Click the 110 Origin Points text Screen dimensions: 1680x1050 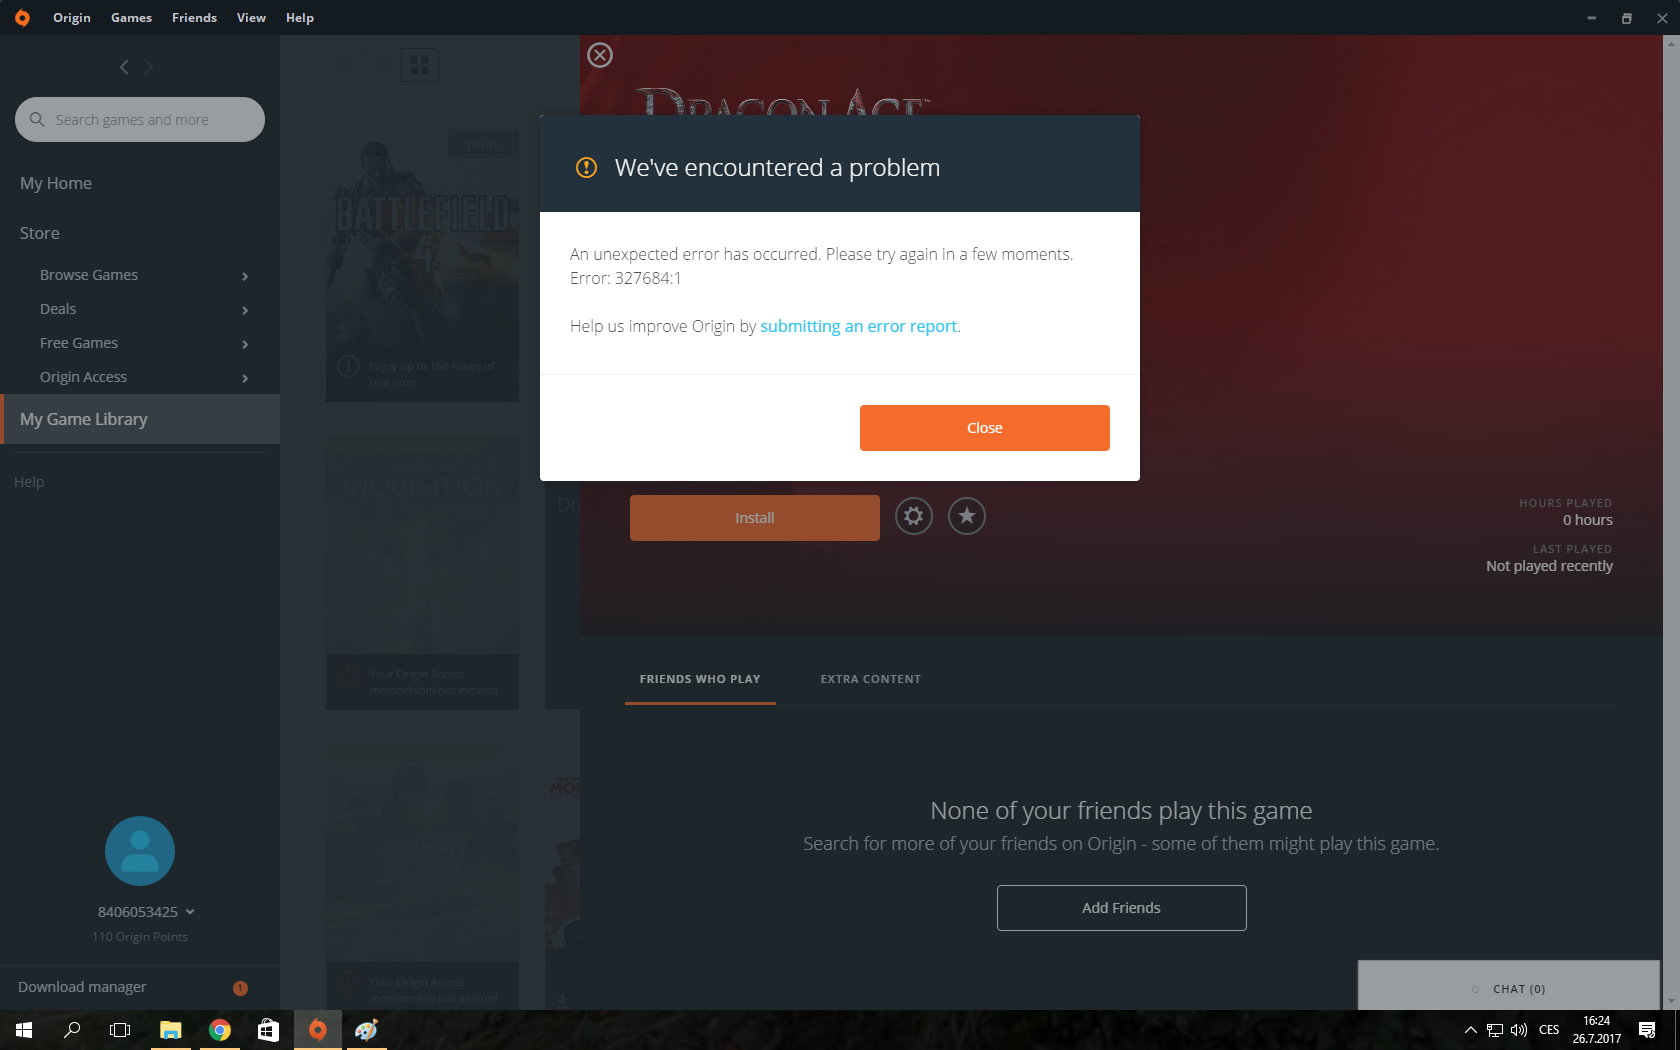point(140,937)
